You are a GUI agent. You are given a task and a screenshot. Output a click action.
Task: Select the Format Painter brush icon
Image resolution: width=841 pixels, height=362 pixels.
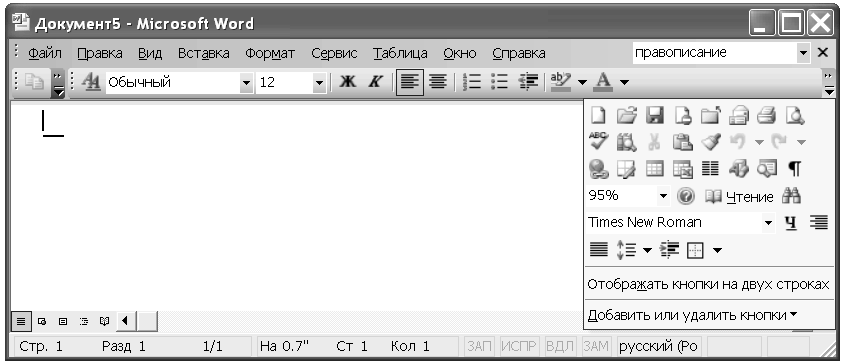(711, 142)
